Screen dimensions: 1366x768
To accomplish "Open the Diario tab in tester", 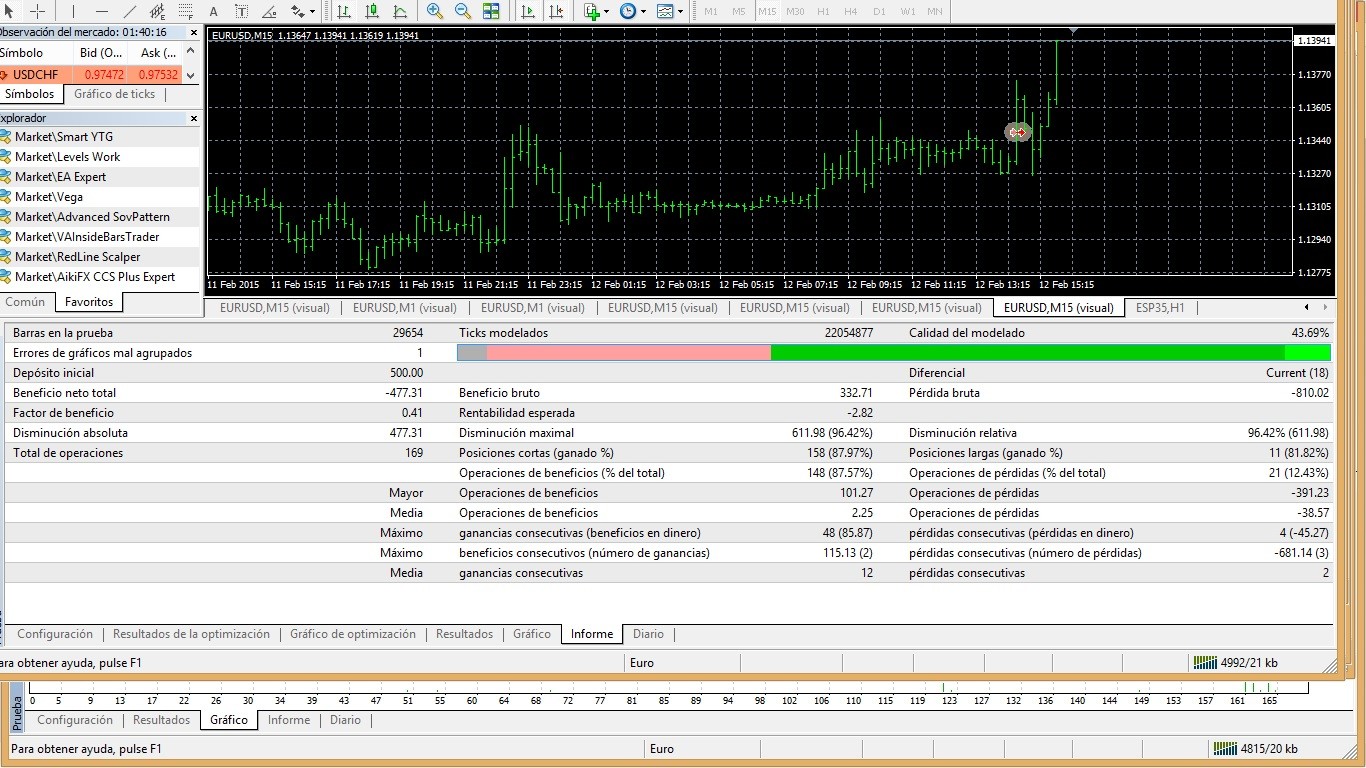I will [x=648, y=634].
